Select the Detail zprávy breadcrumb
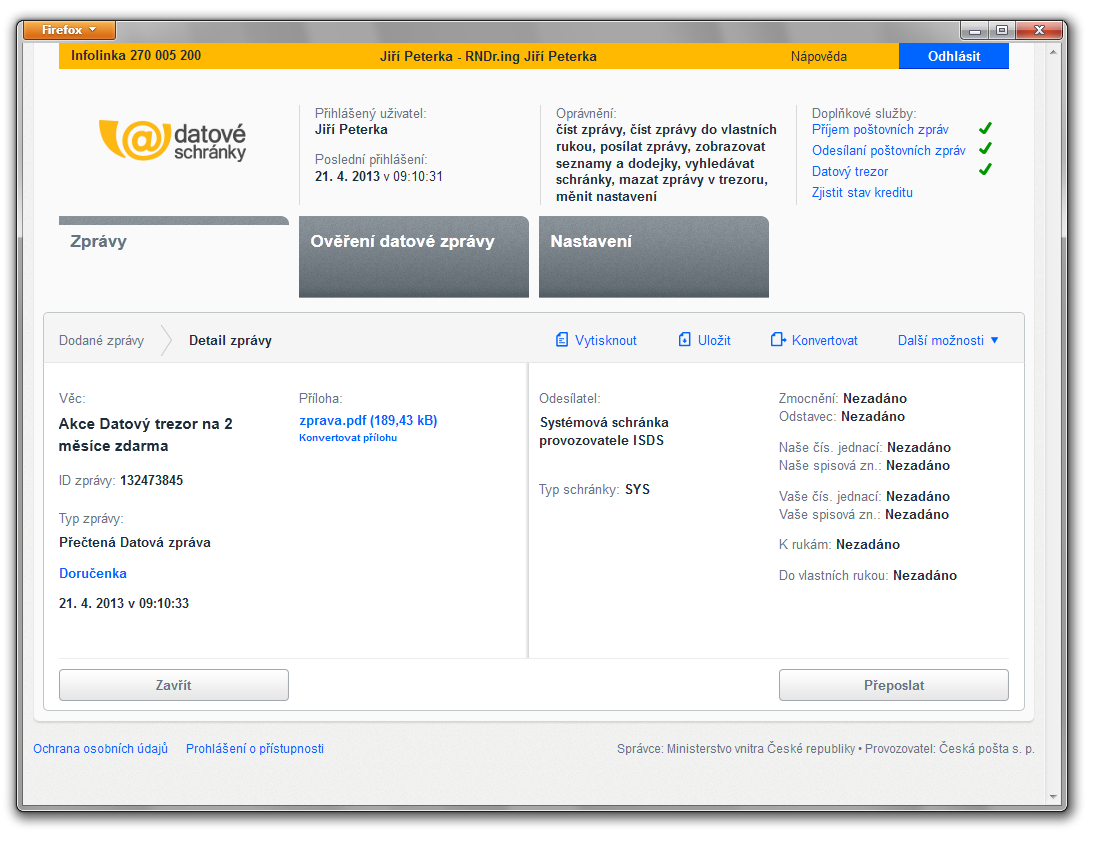The image size is (1094, 842). (x=230, y=340)
